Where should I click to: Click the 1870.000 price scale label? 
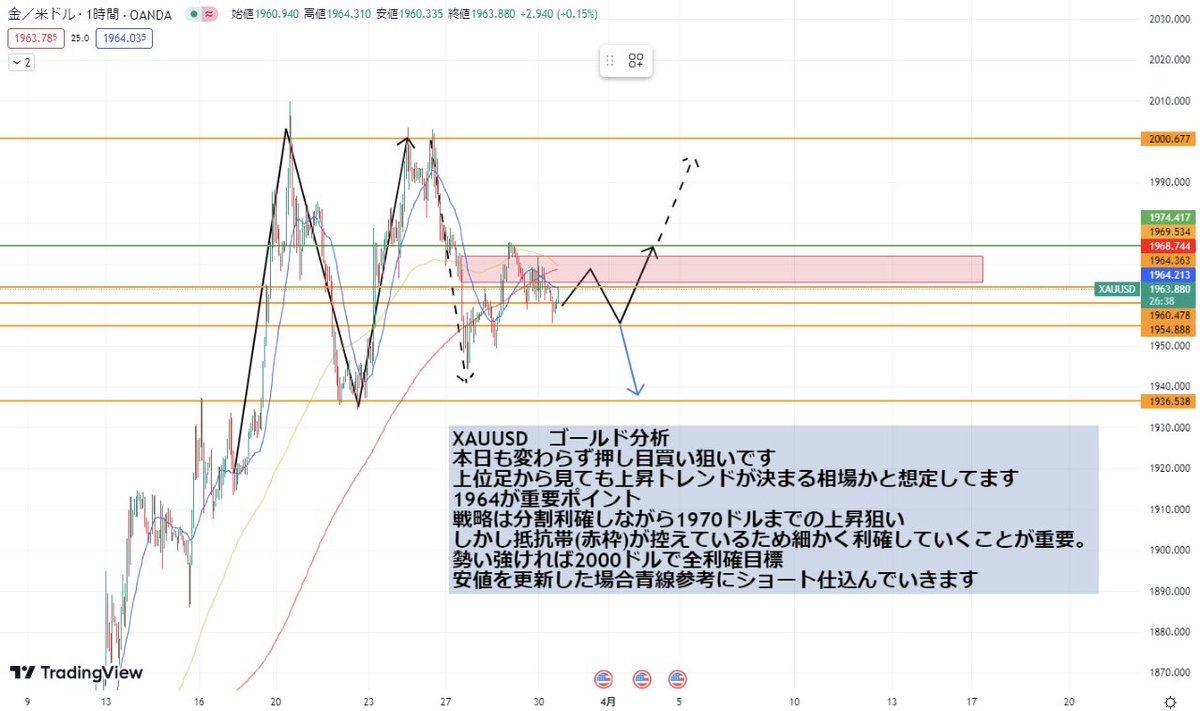coord(1168,672)
